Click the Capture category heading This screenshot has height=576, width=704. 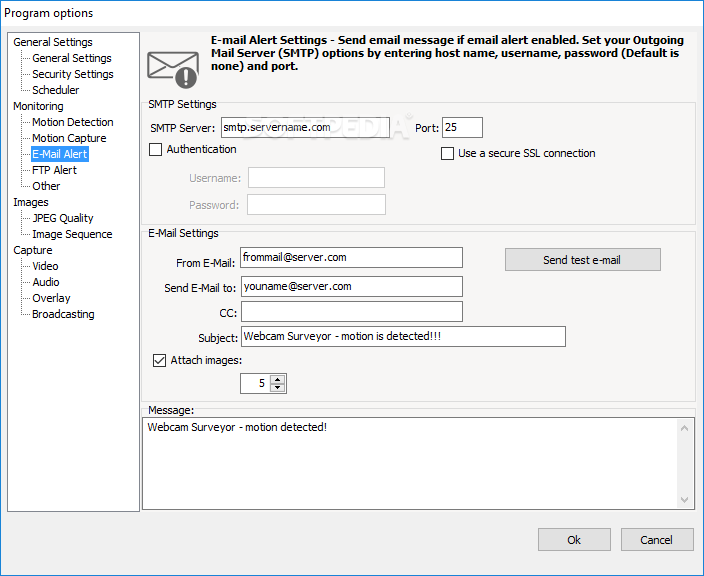click(x=33, y=250)
